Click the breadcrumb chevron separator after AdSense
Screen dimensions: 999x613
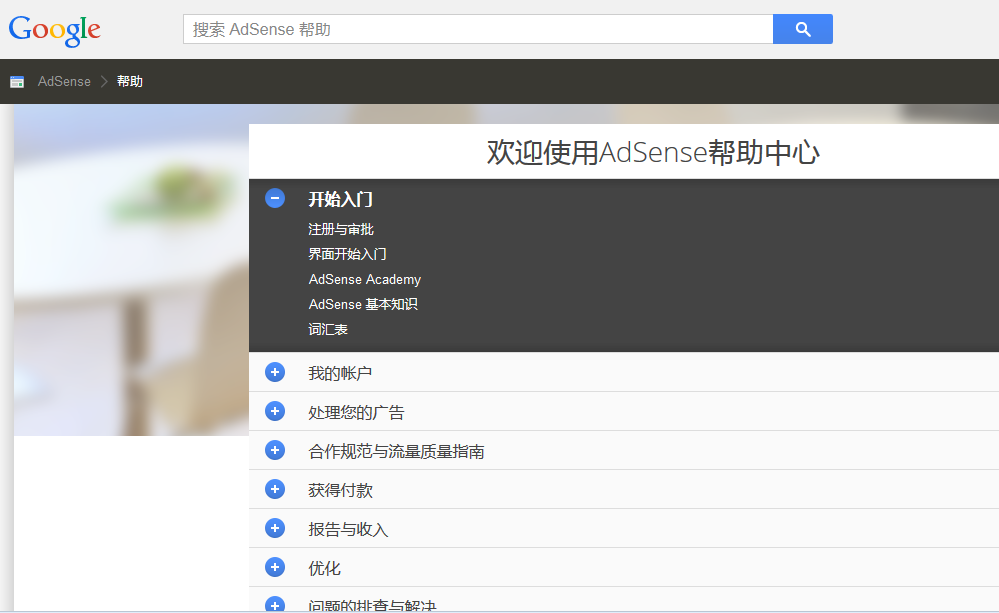pos(104,82)
